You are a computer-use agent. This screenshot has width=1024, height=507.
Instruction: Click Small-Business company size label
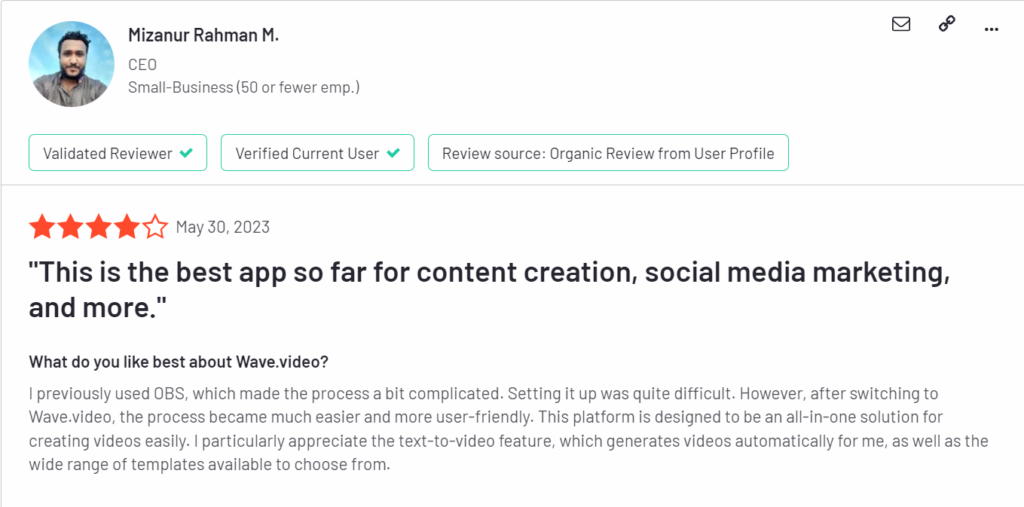point(244,87)
